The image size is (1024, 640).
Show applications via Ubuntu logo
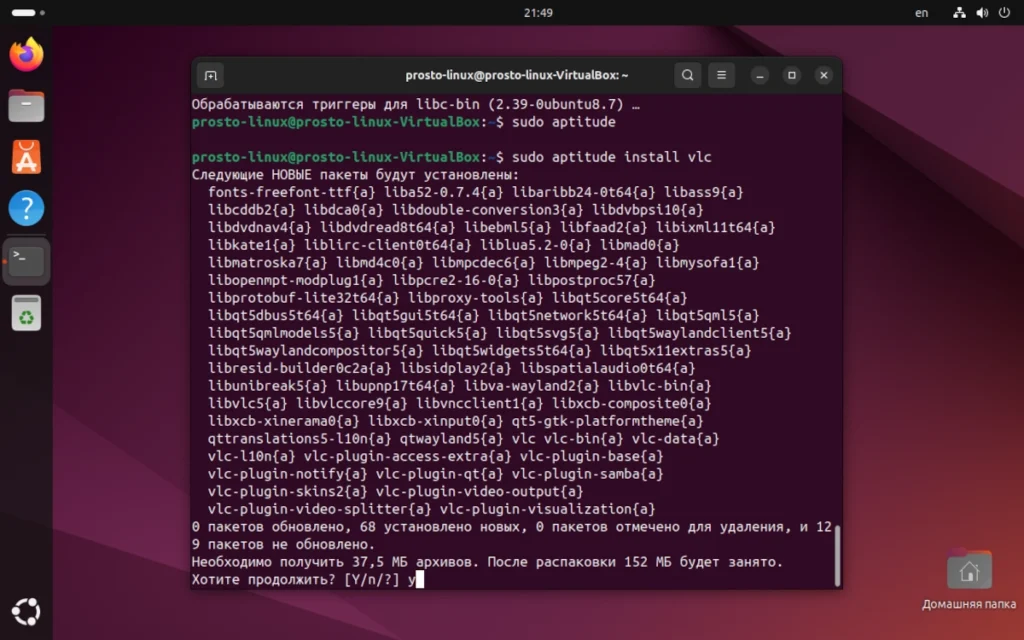point(26,612)
